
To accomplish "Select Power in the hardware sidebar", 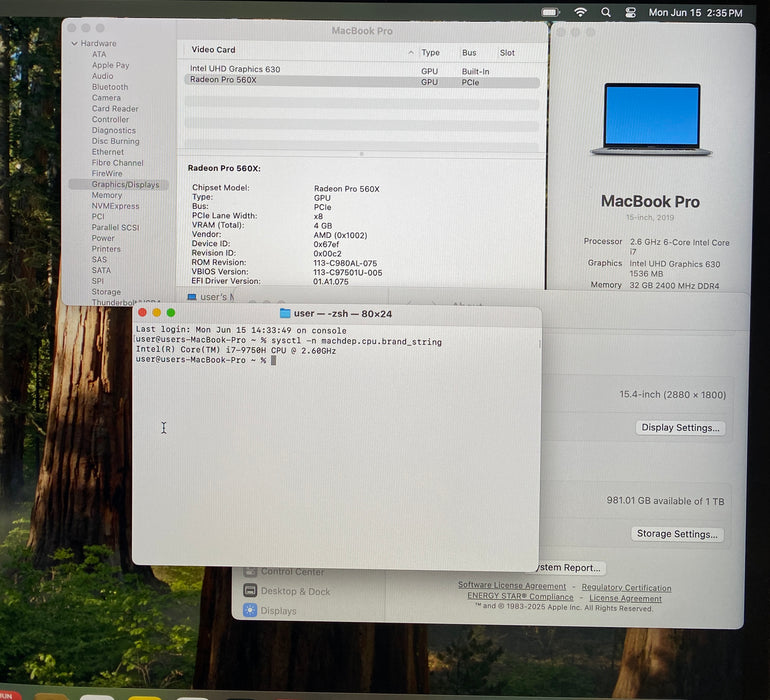I will [103, 238].
